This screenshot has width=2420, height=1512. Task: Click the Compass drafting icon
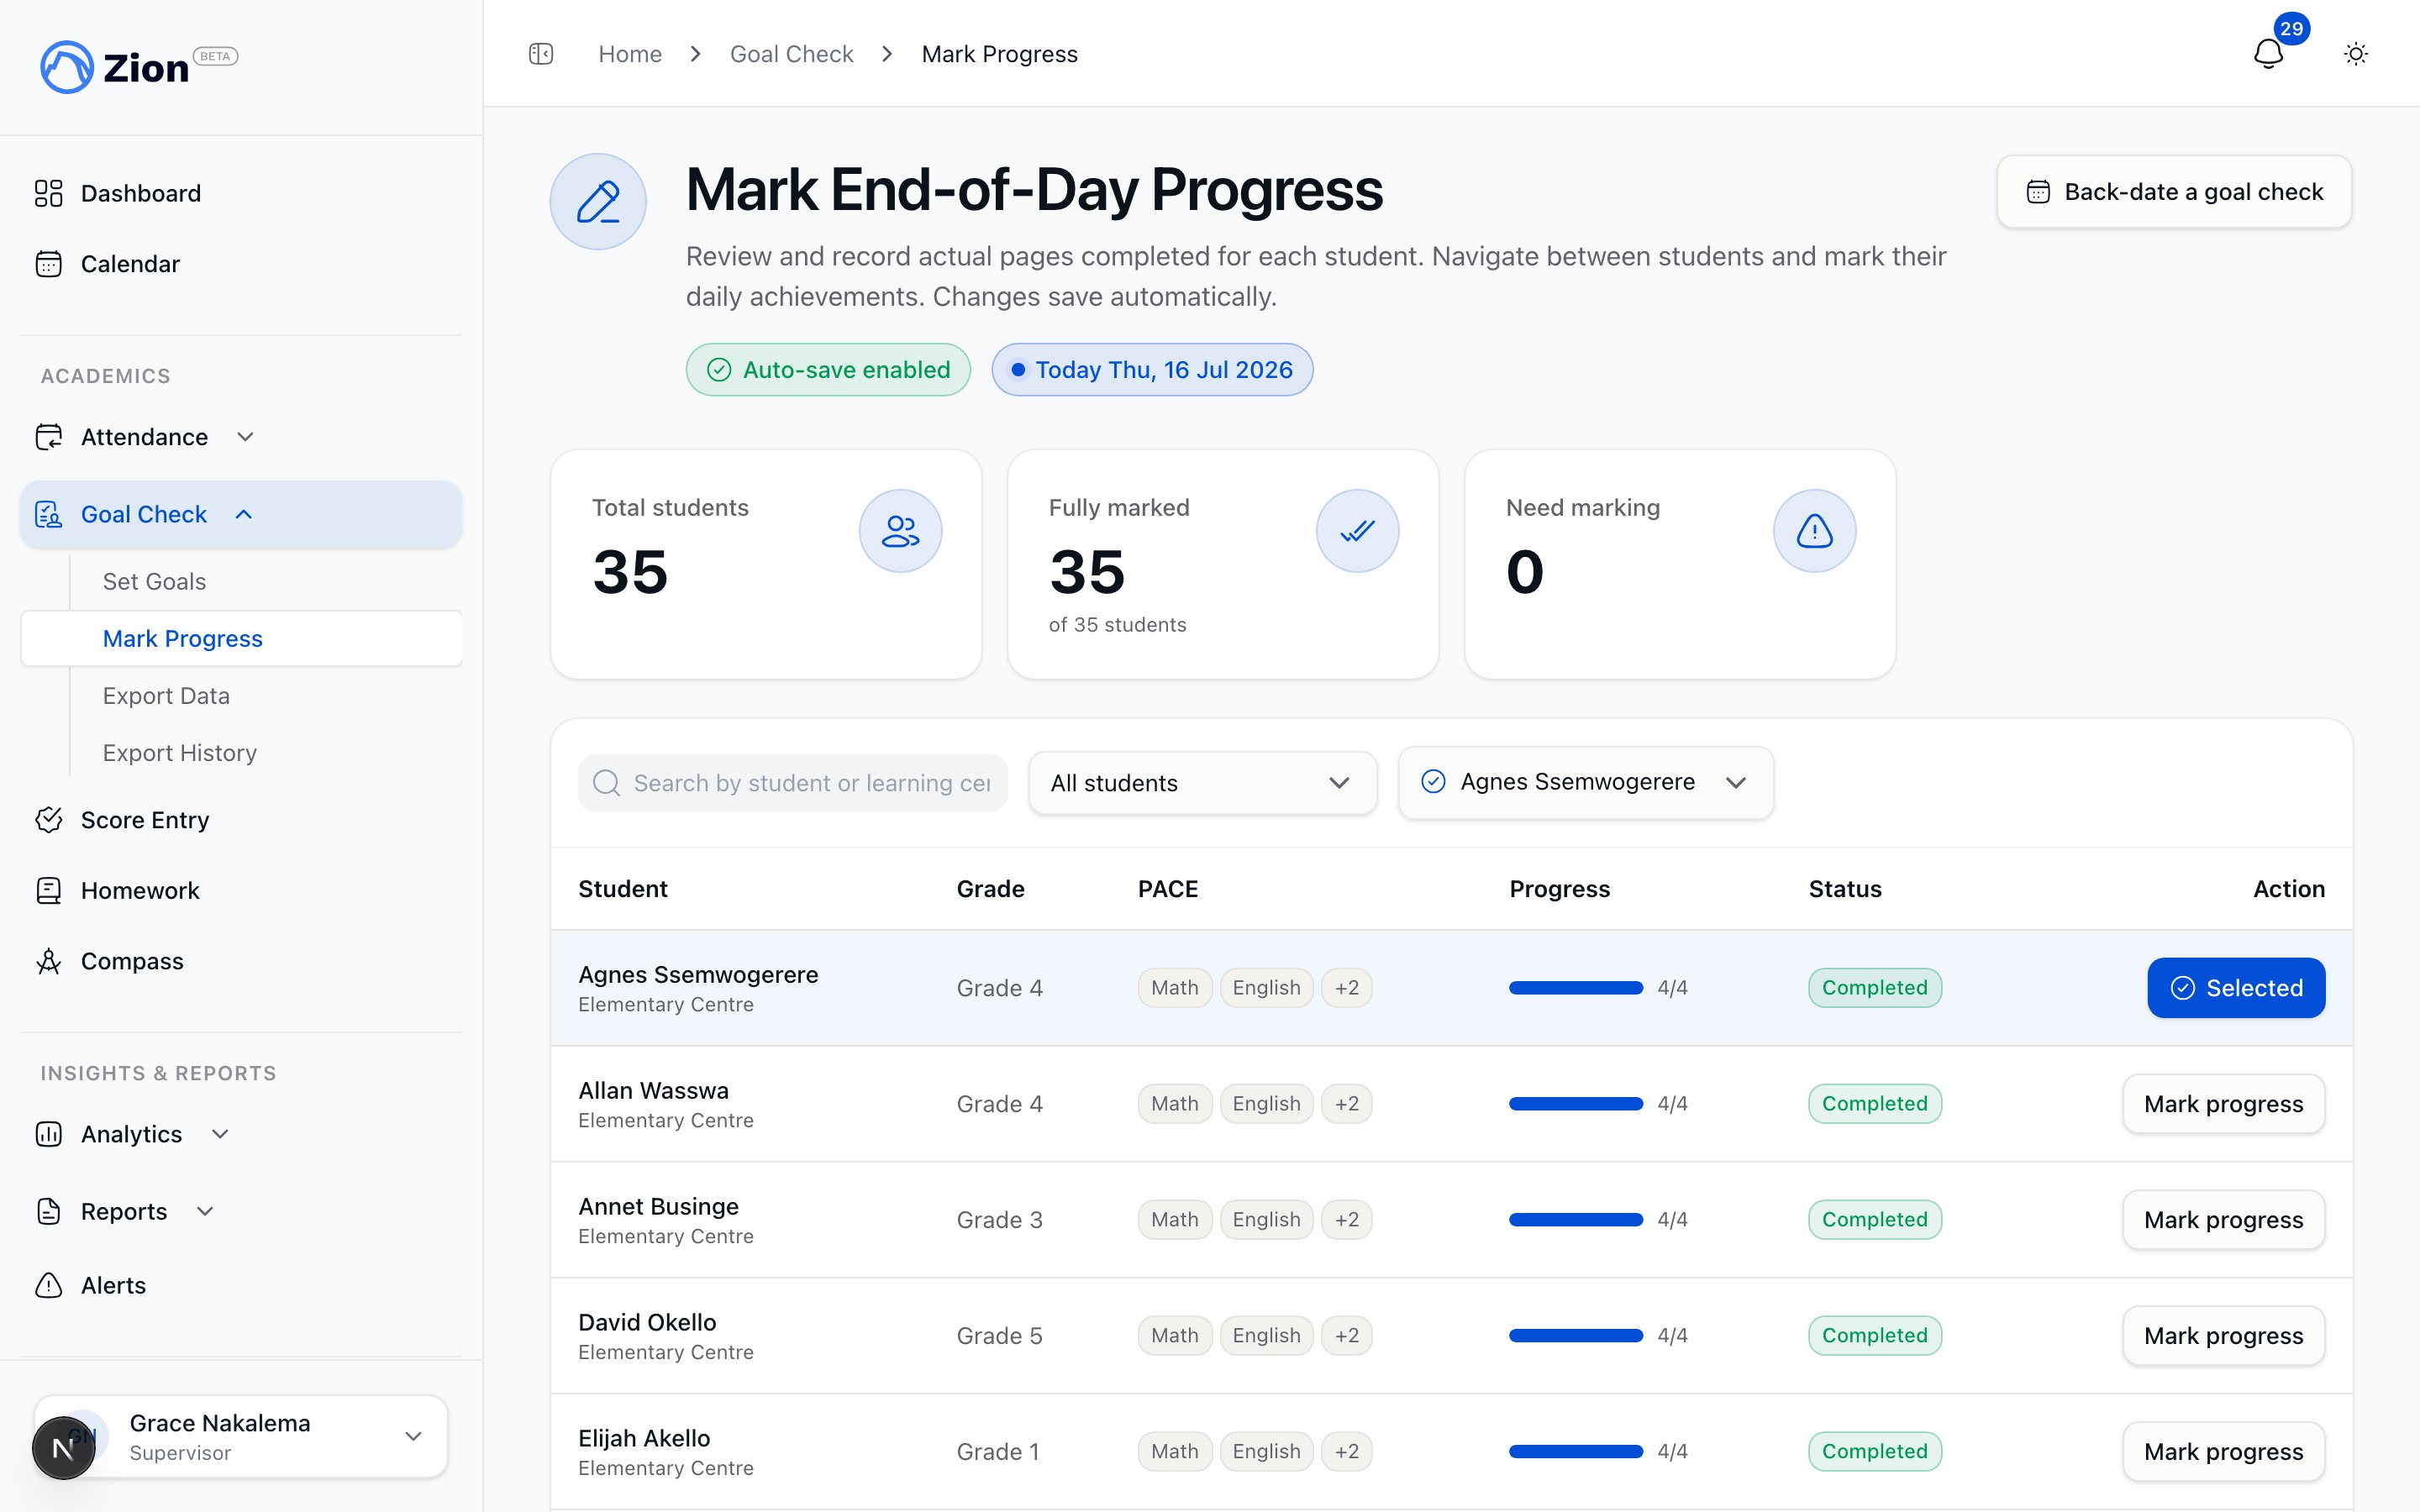[x=48, y=961]
